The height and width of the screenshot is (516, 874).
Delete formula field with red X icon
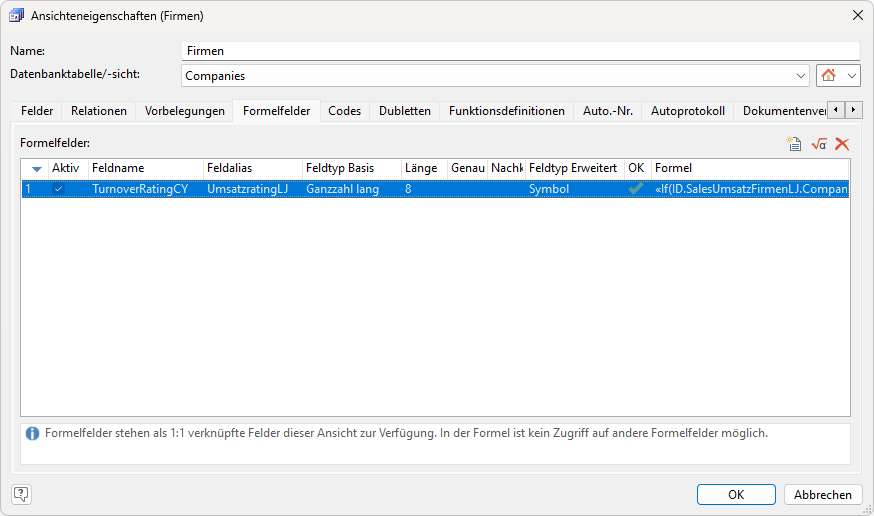click(842, 144)
